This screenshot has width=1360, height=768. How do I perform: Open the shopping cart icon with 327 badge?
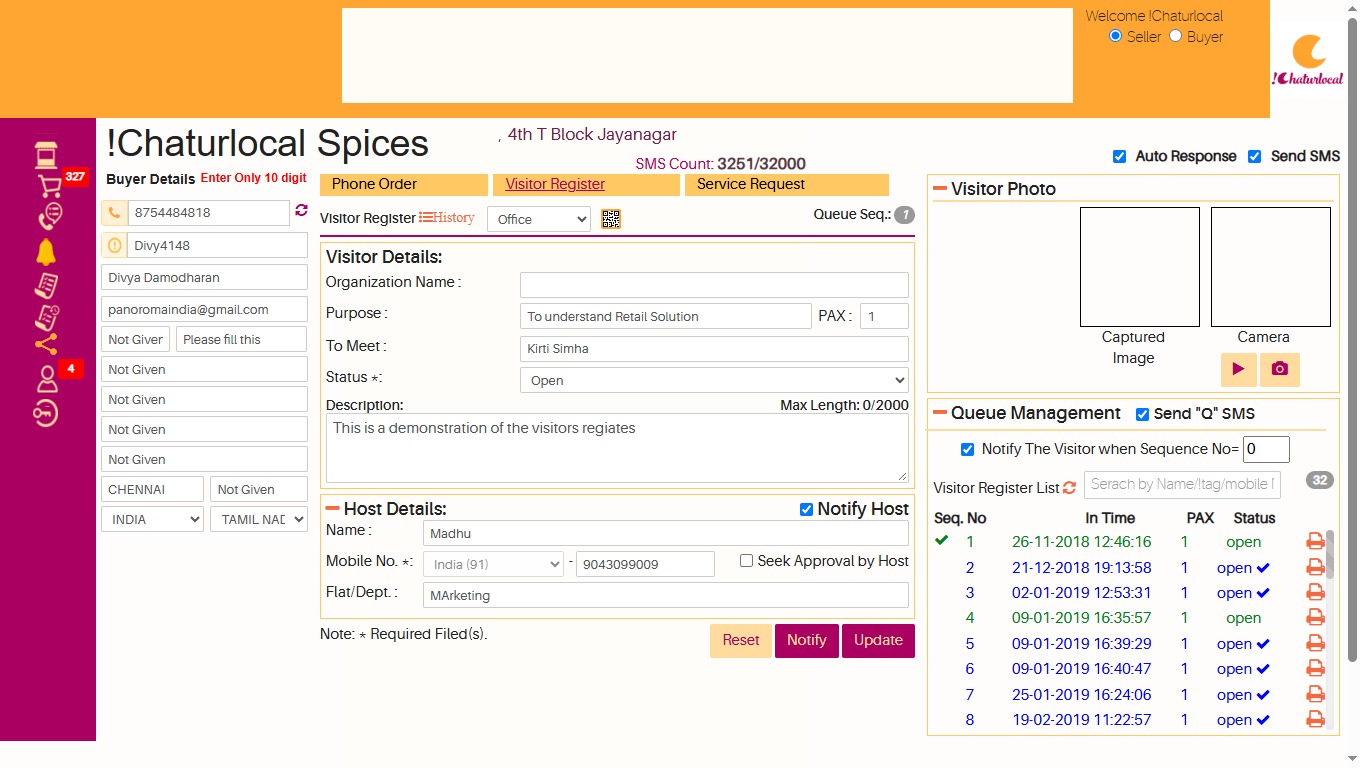49,185
